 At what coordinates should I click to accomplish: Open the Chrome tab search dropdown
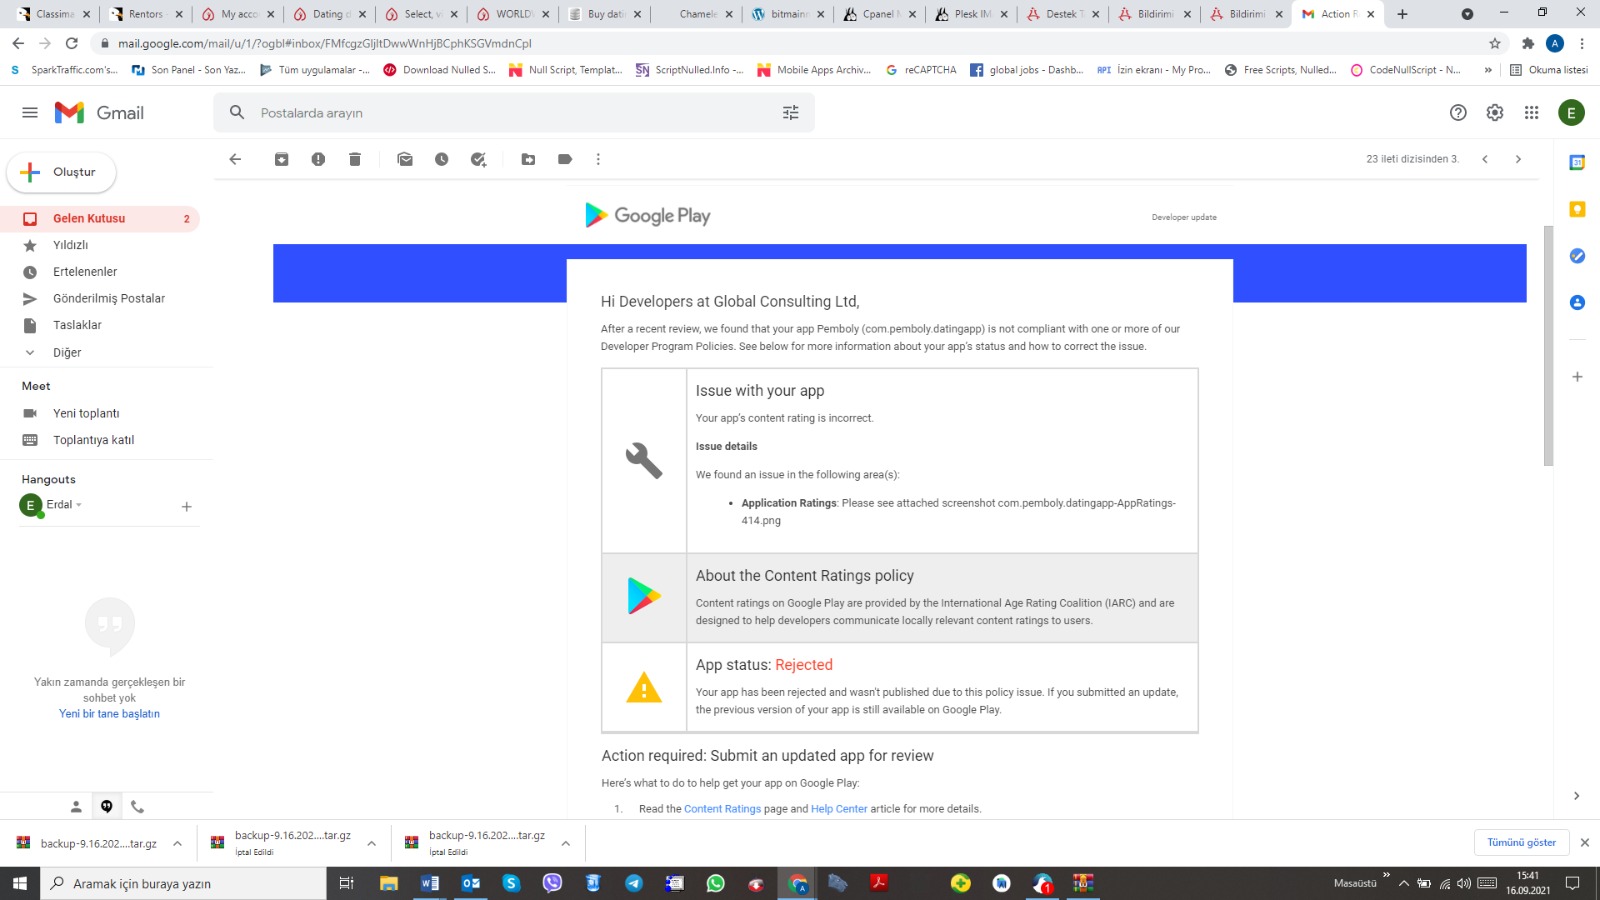pos(1467,14)
